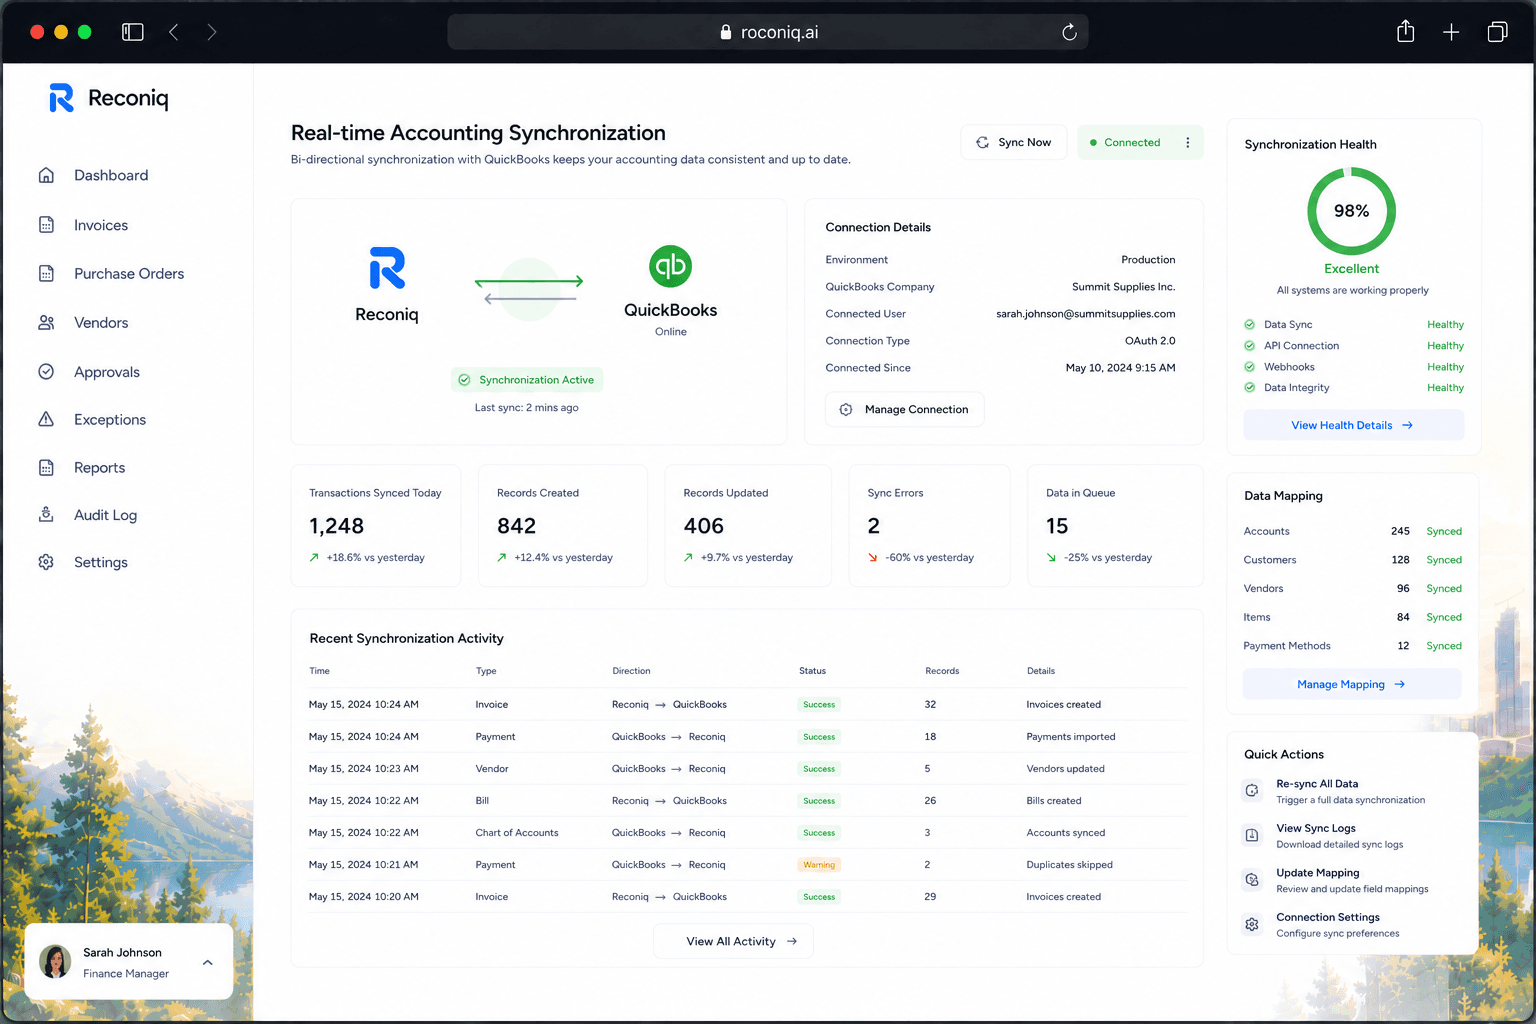Click Records Created value 842
This screenshot has width=1536, height=1024.
[517, 526]
